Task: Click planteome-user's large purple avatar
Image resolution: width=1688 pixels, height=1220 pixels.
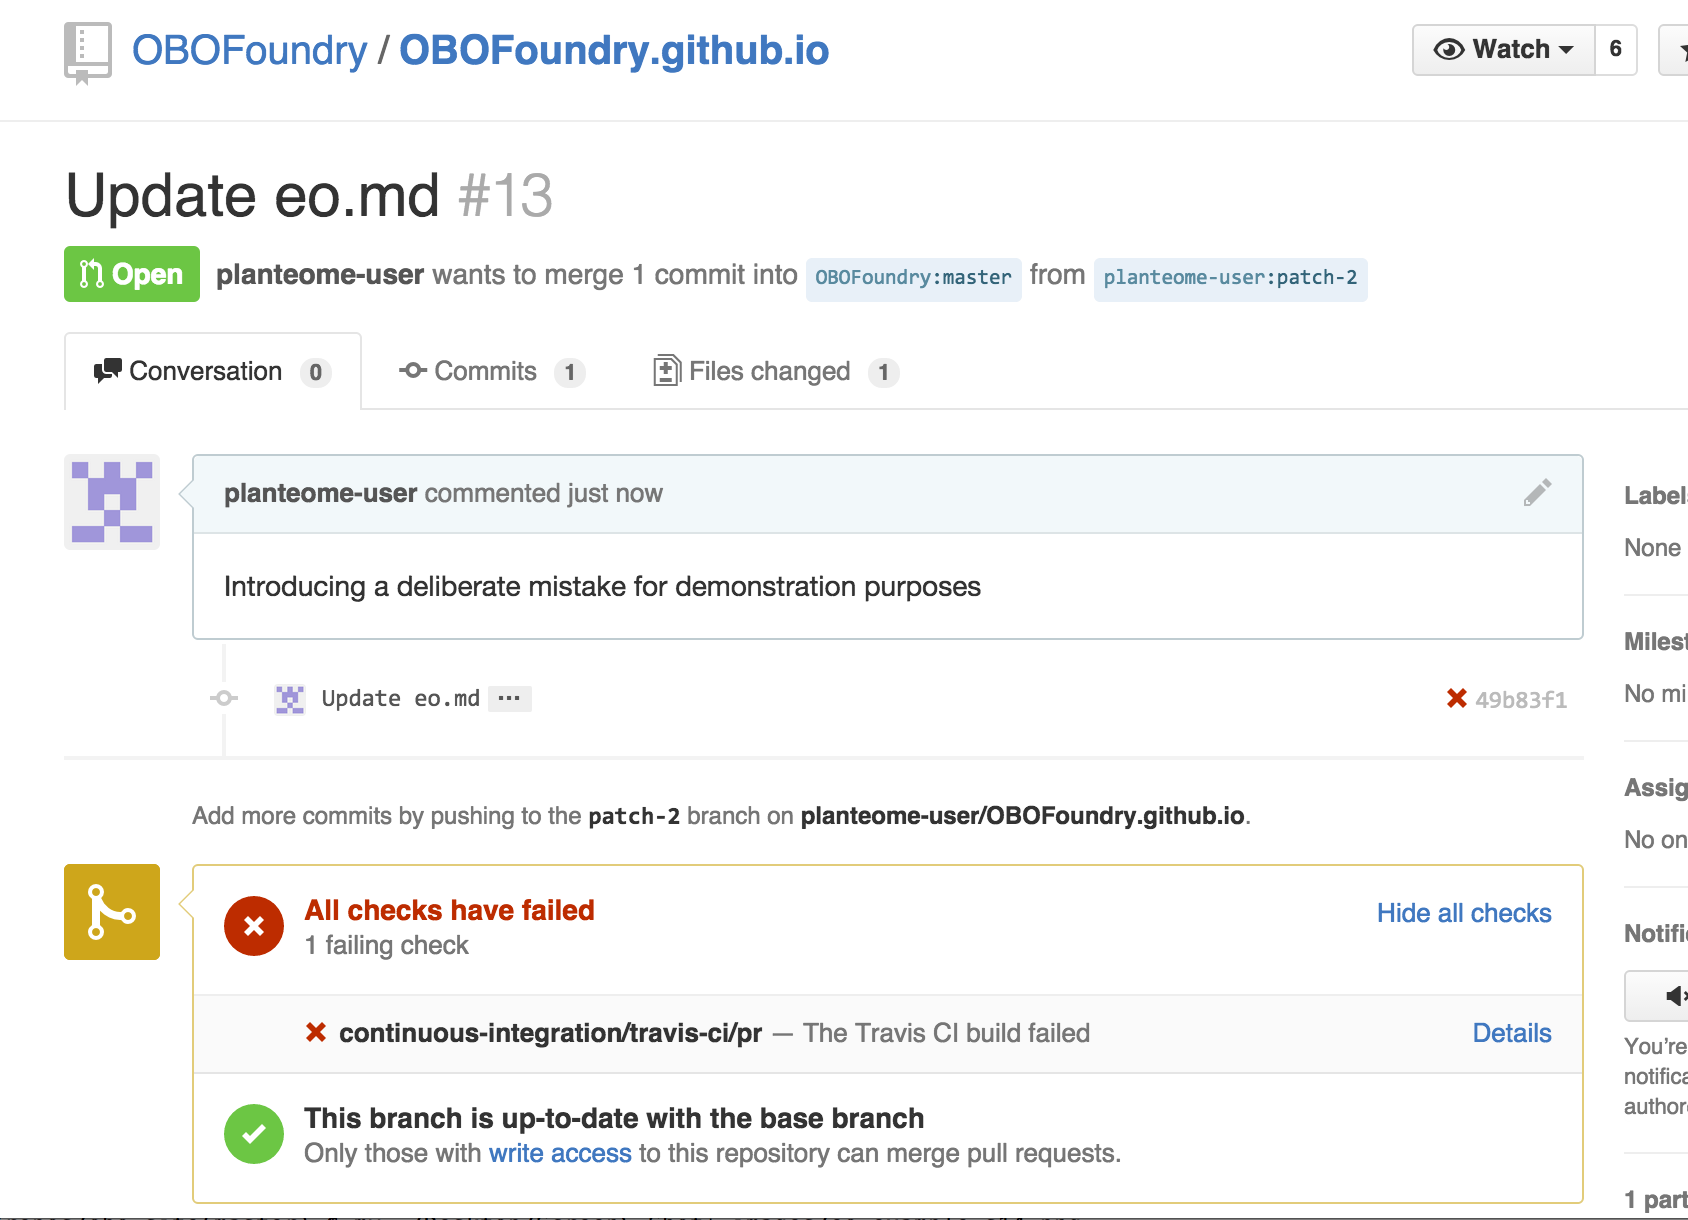Action: point(112,502)
